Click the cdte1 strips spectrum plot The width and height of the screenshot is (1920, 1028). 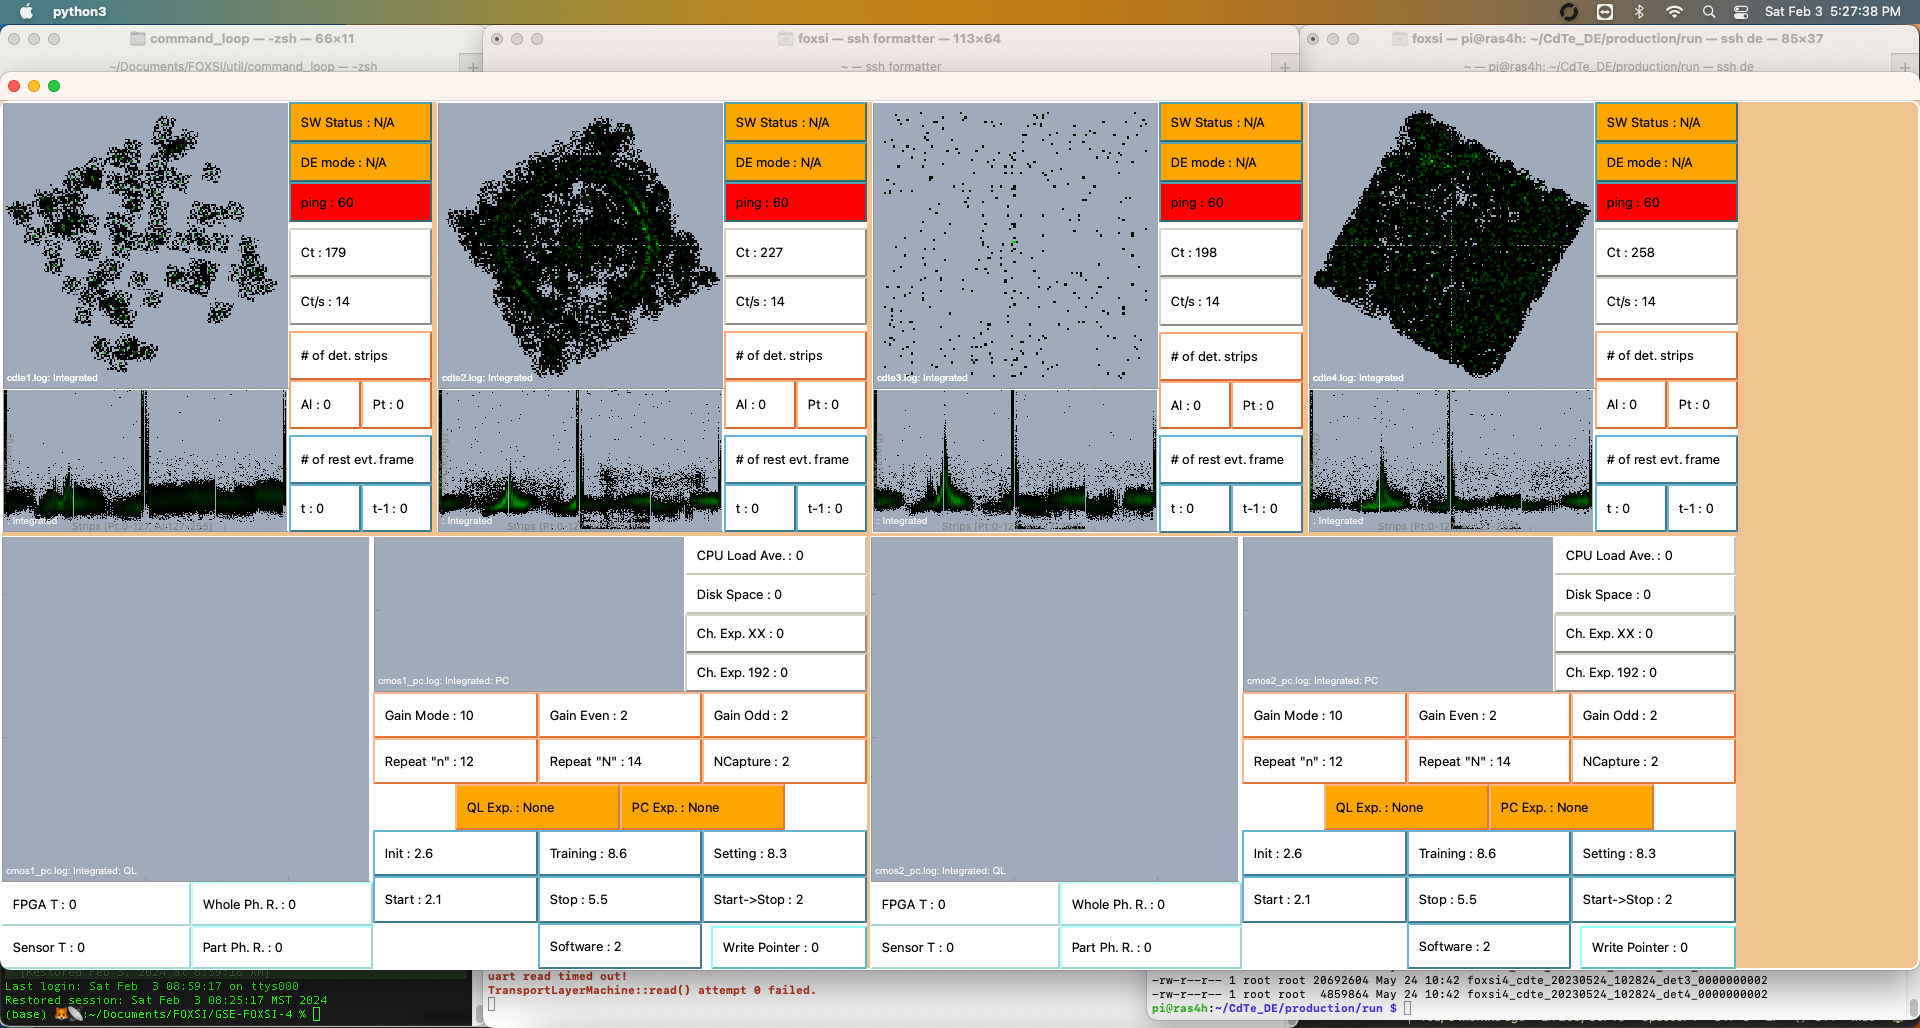145,460
